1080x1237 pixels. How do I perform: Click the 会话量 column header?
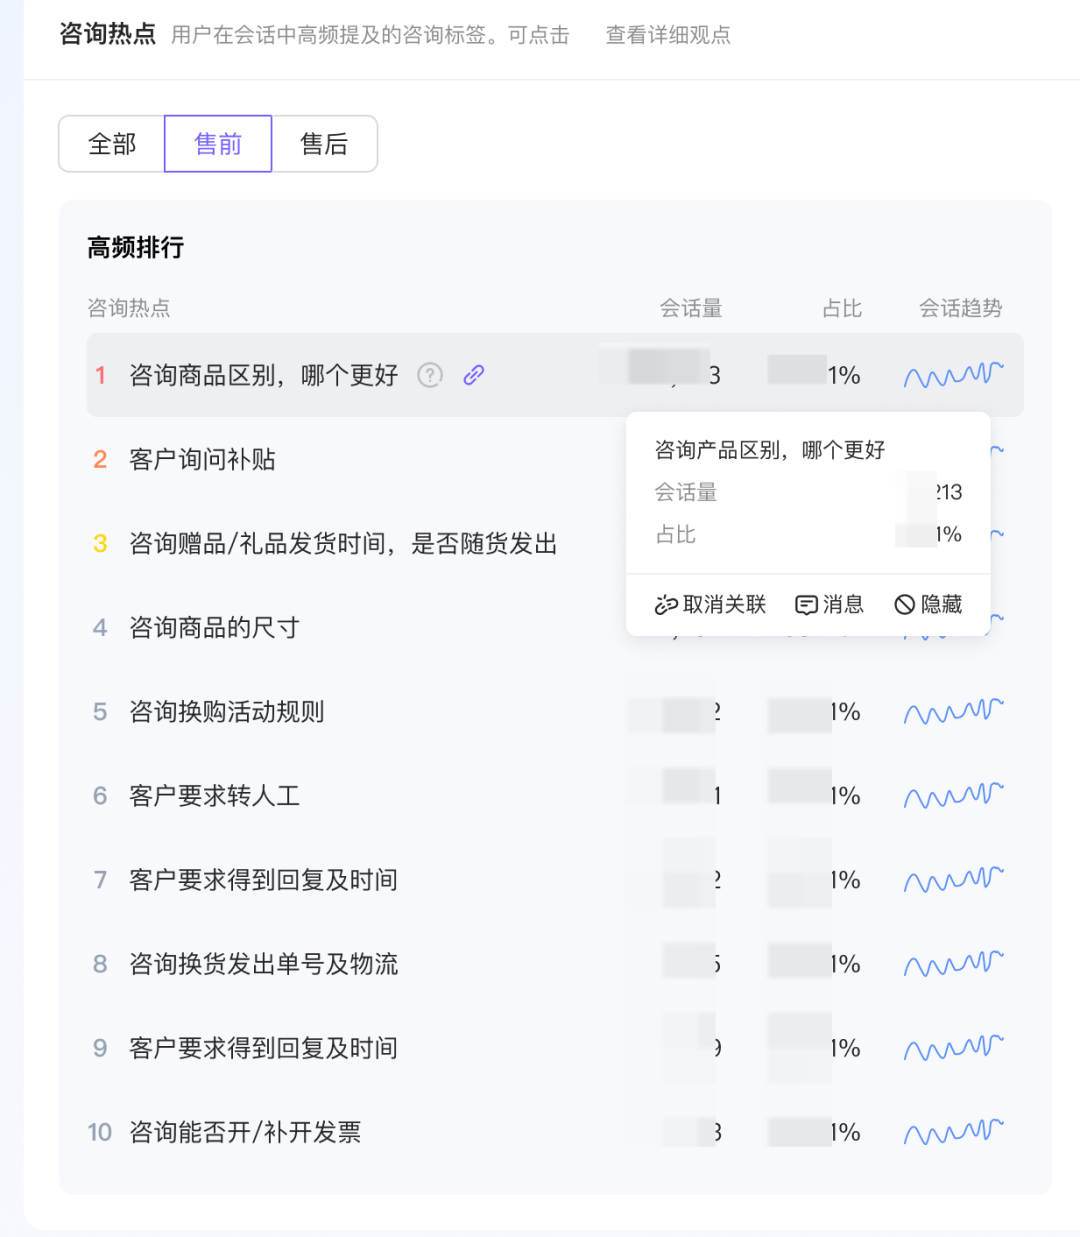(693, 308)
